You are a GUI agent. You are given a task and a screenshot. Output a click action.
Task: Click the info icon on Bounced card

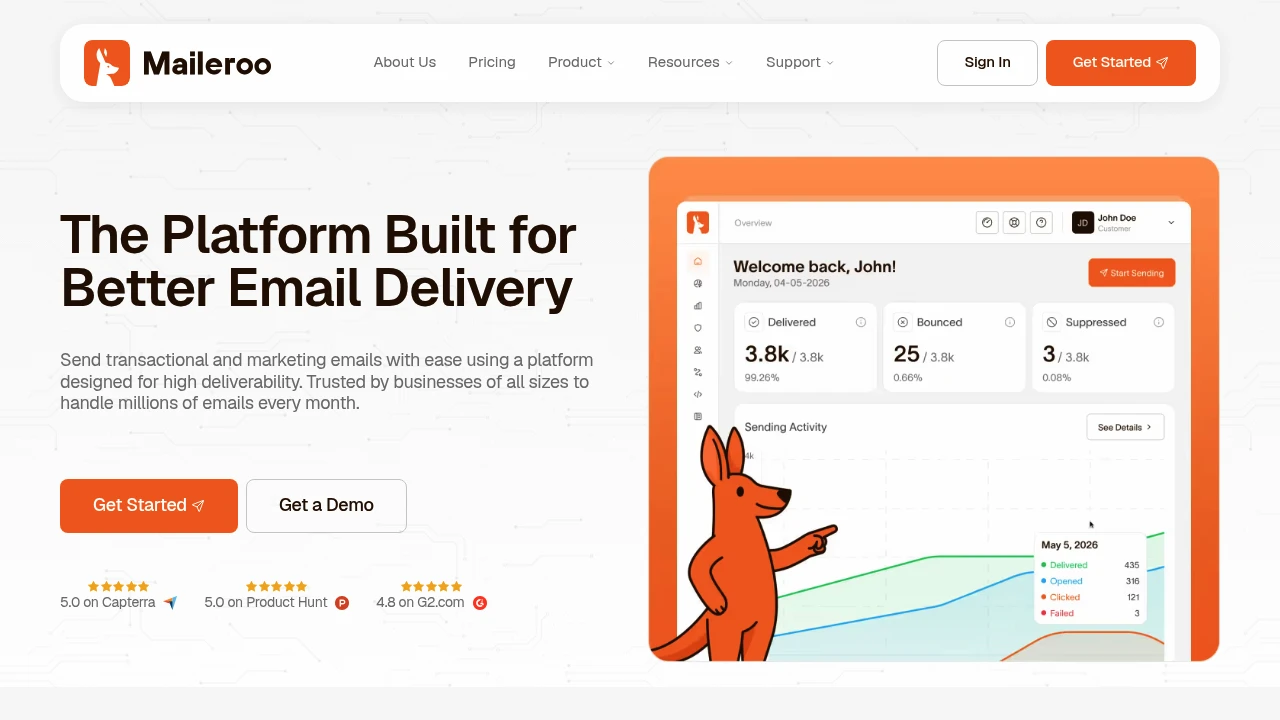click(x=1010, y=322)
